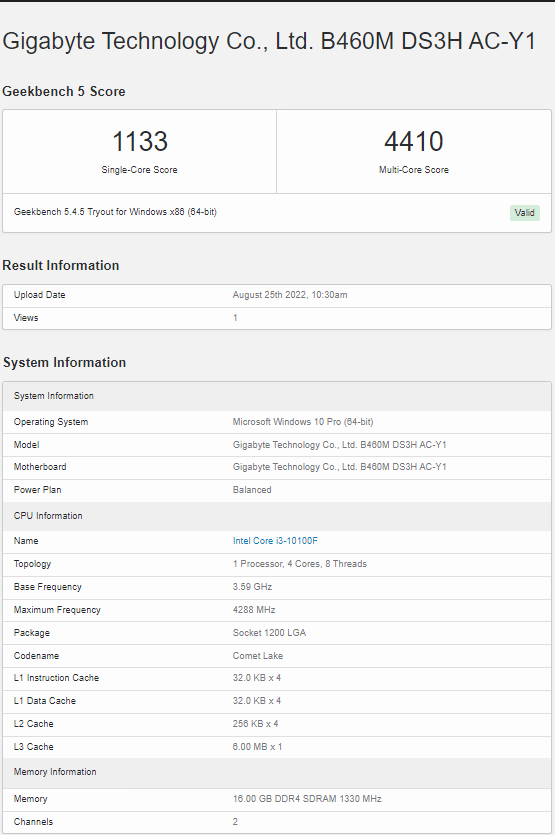Click the Geekbench 5.4.5 Tryout version text
The height and width of the screenshot is (835, 555).
pyautogui.click(x=115, y=212)
